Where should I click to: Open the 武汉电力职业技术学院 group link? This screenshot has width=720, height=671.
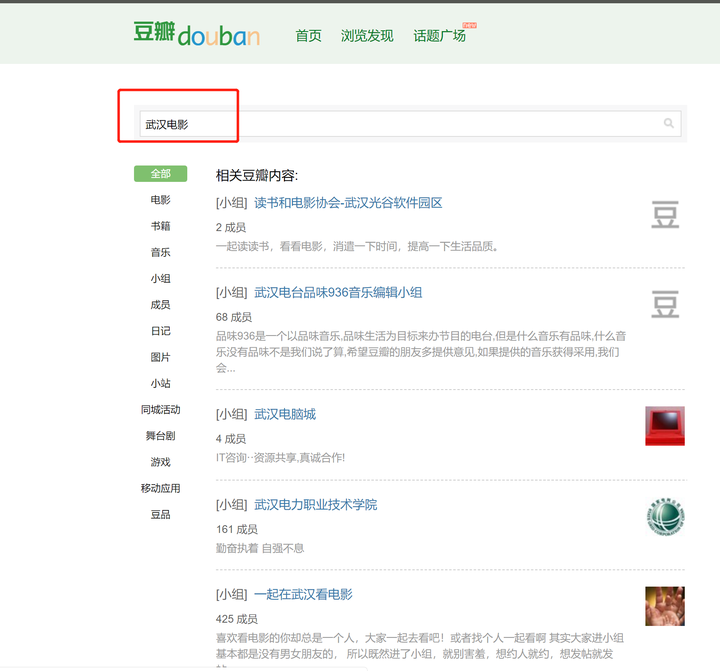click(x=315, y=505)
